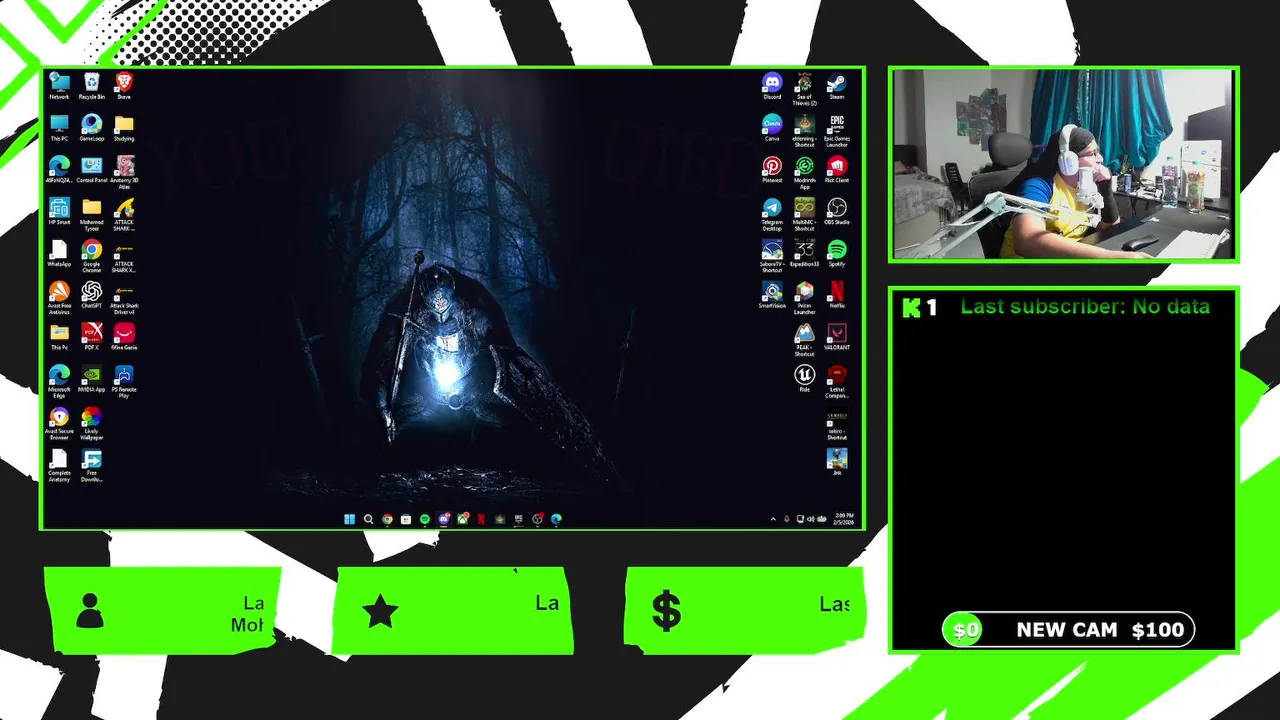
Task: Open Avast Secure Browser desktop icon
Action: (59, 424)
